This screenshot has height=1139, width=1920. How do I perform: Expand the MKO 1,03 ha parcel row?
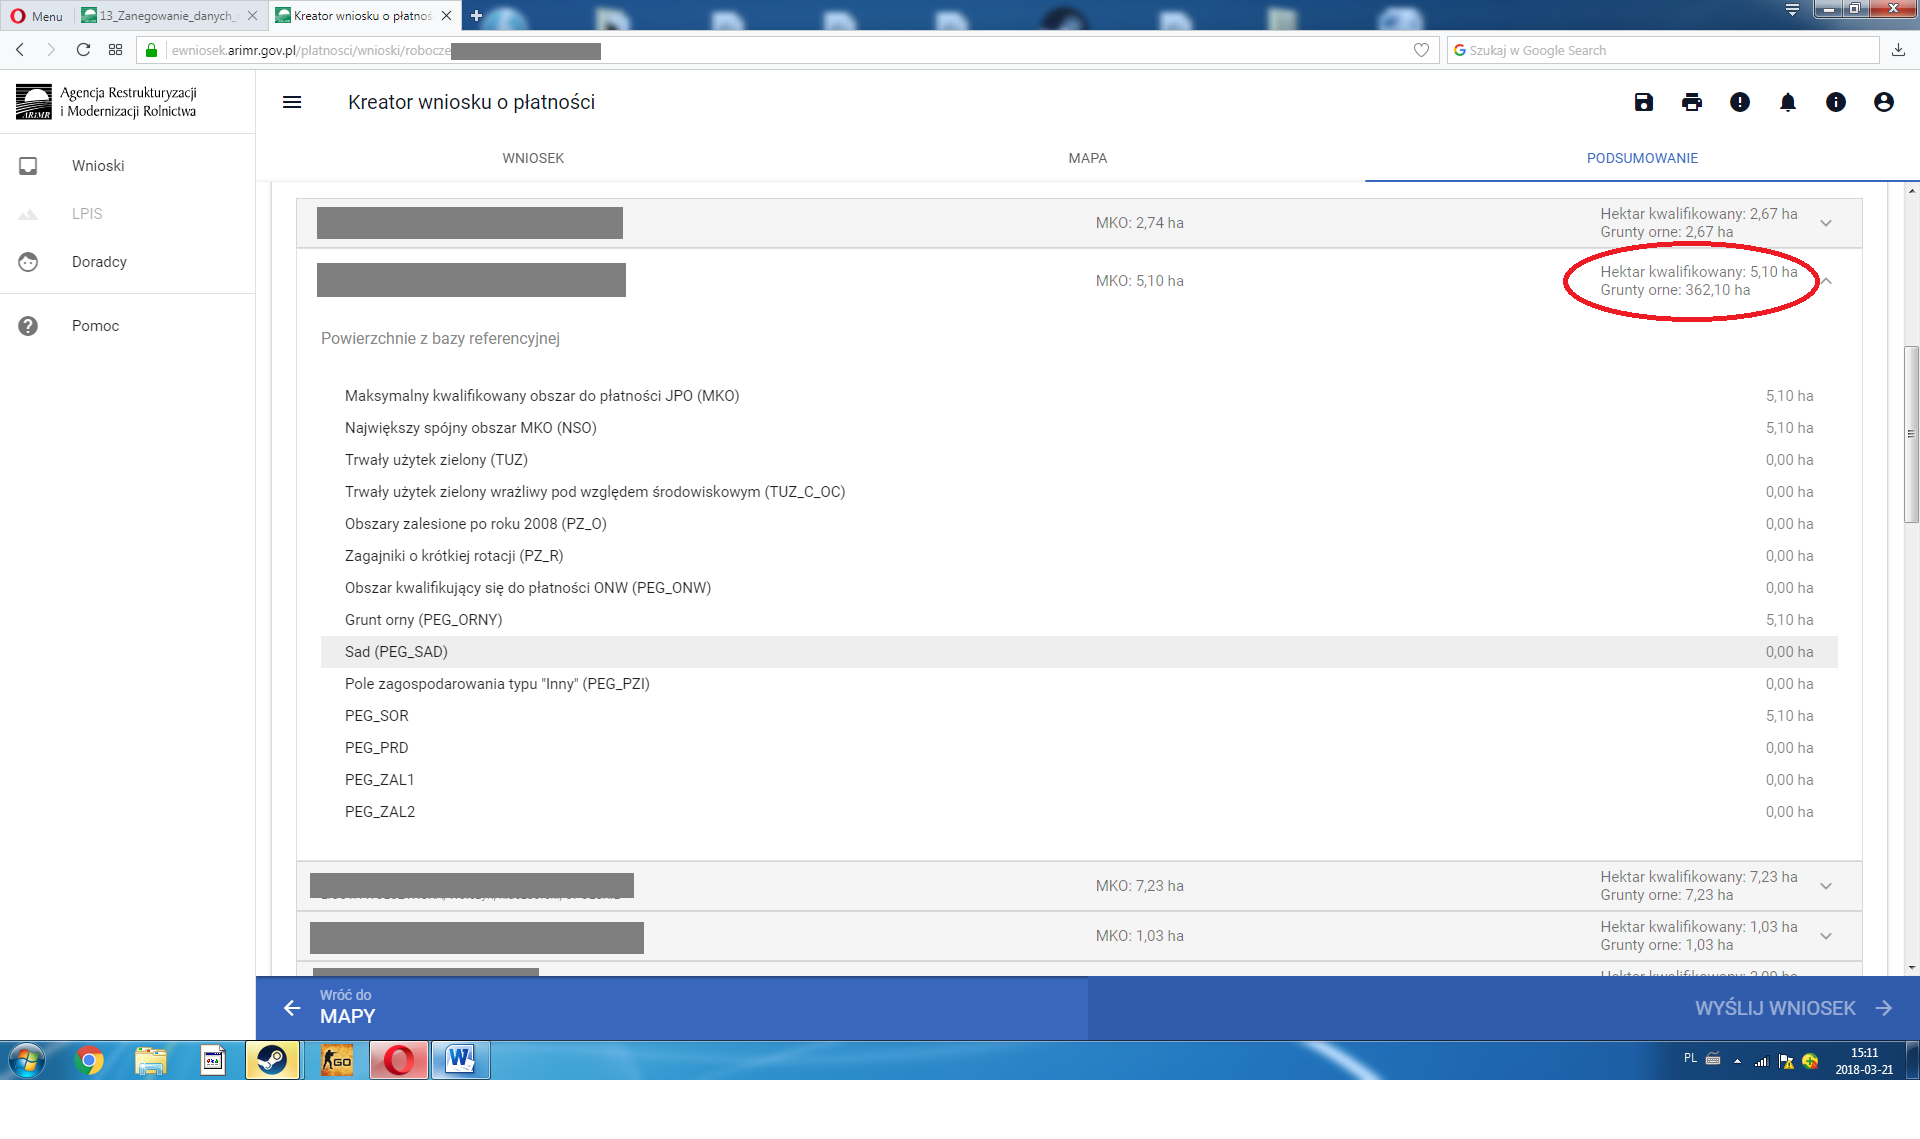pos(1825,936)
